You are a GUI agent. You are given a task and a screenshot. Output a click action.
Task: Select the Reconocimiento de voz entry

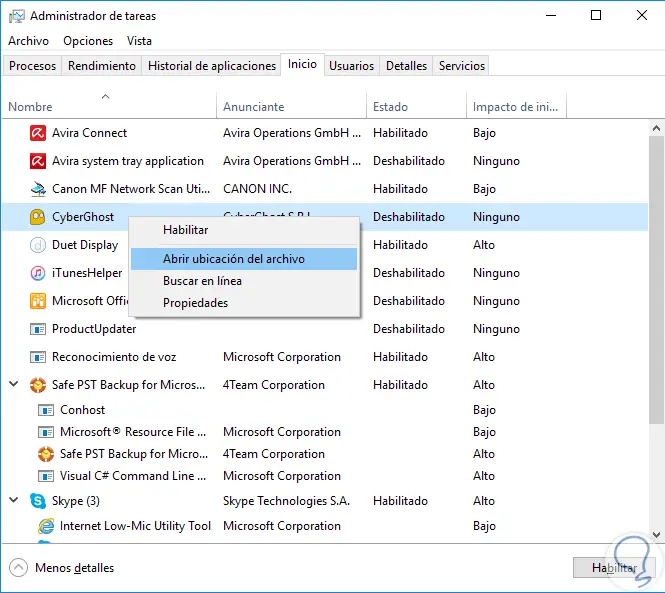[x=114, y=357]
